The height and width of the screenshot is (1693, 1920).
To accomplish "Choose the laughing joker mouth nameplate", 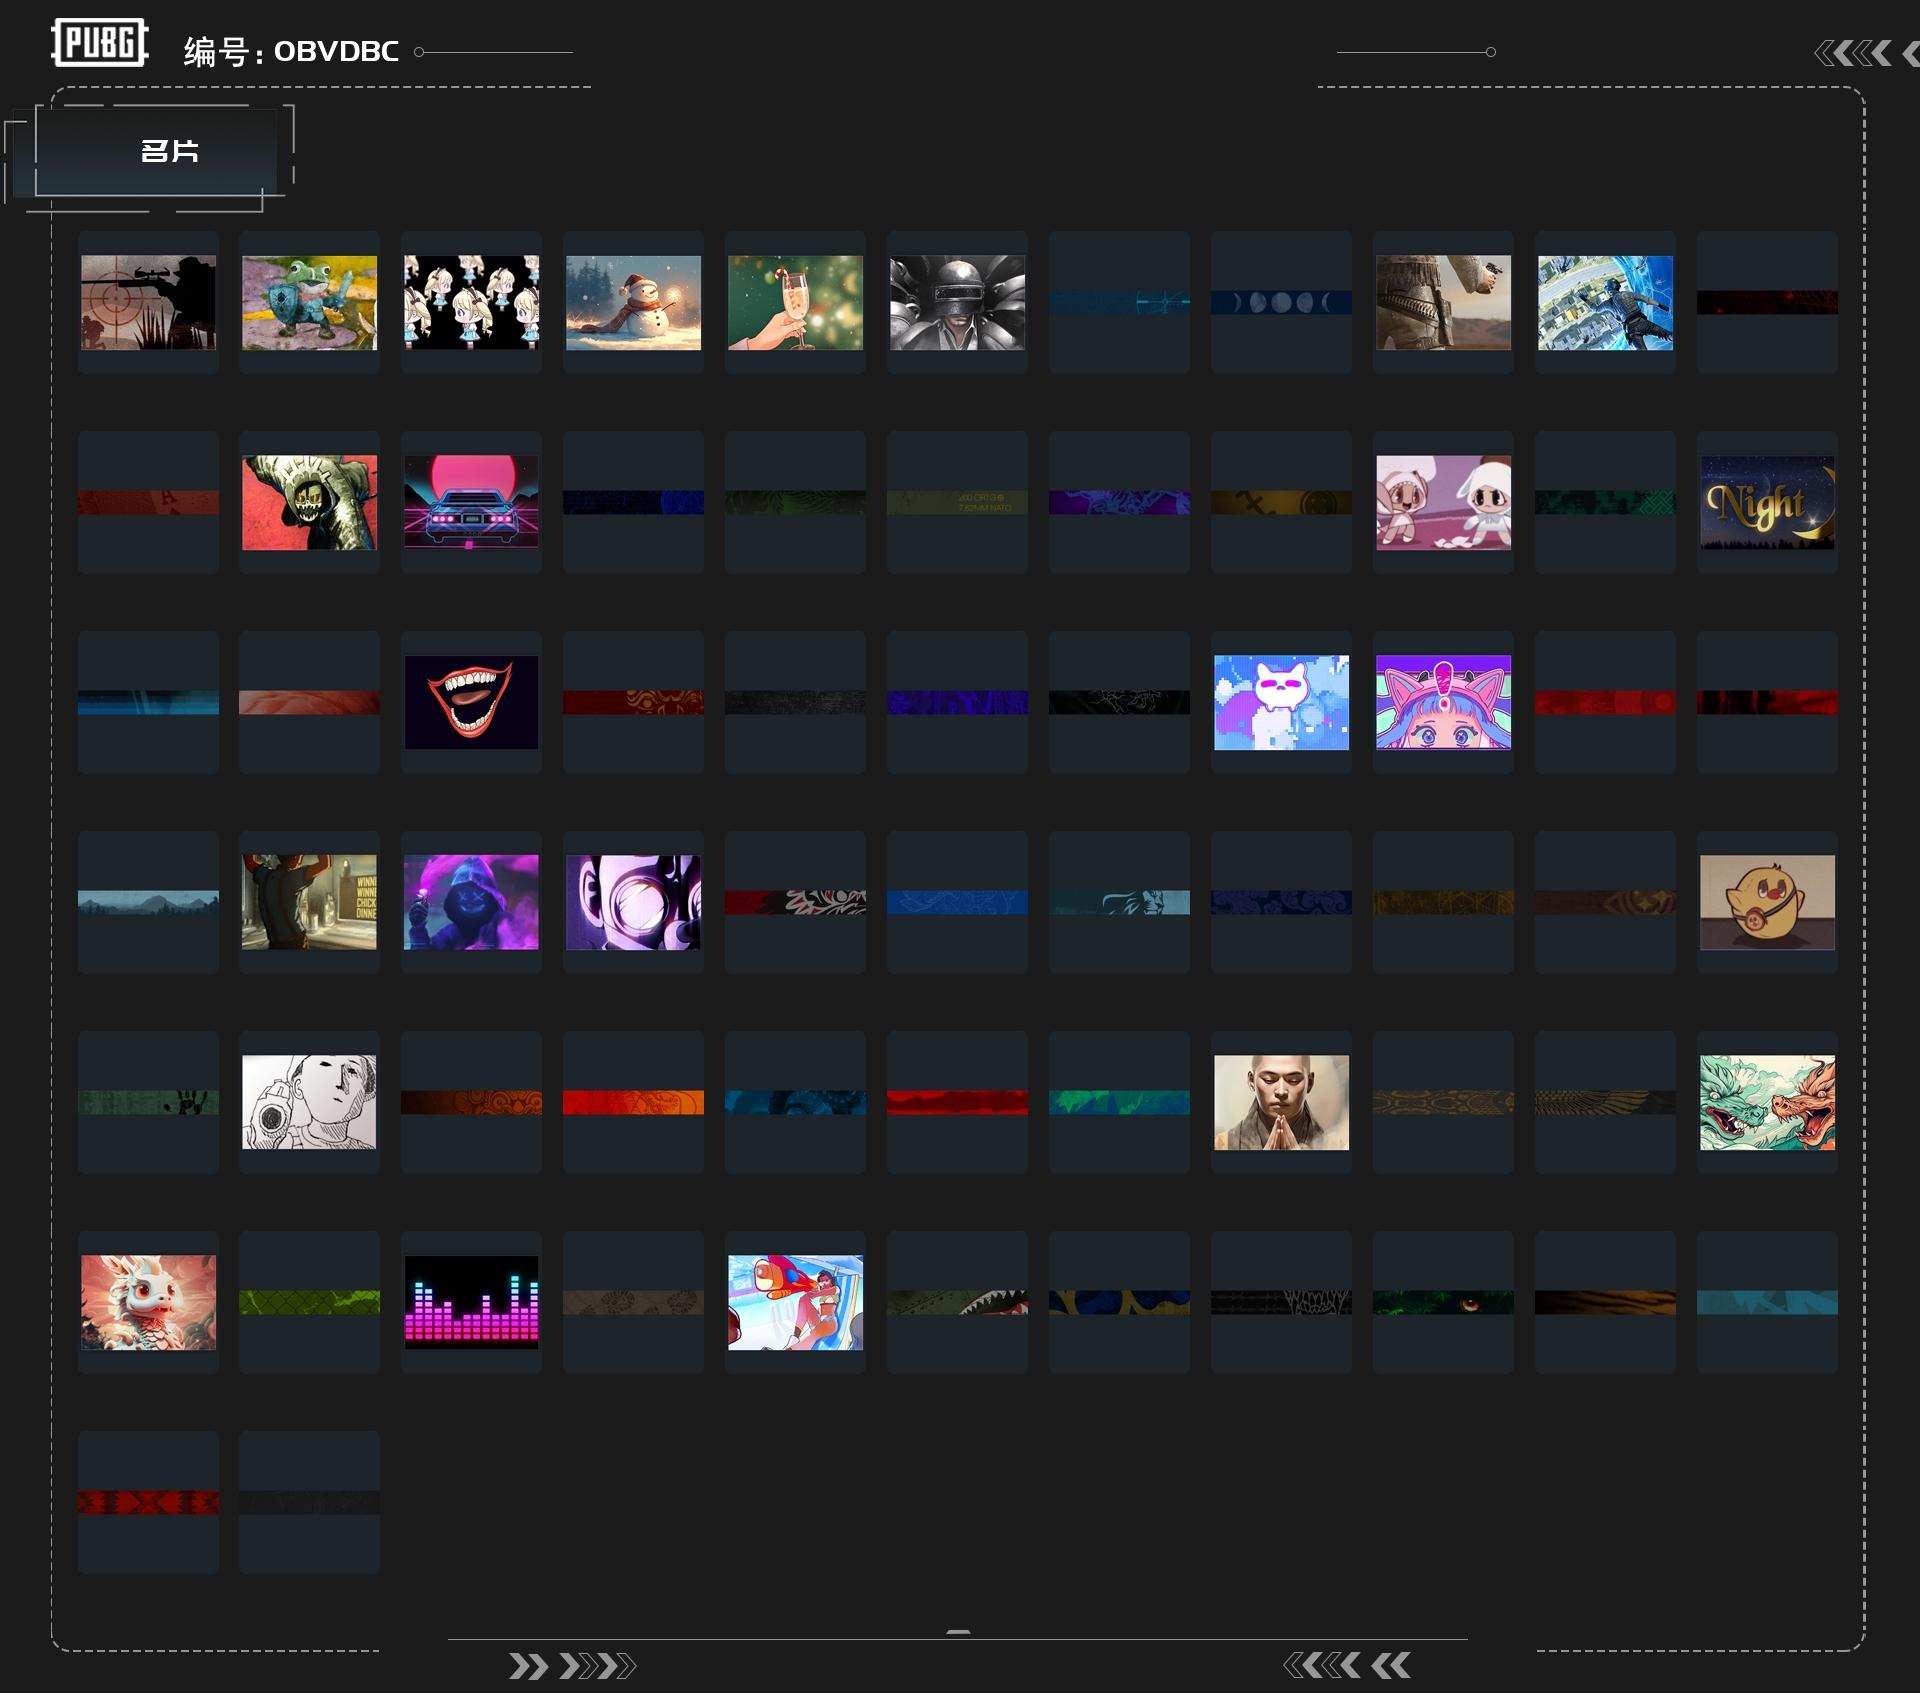I will point(471,702).
